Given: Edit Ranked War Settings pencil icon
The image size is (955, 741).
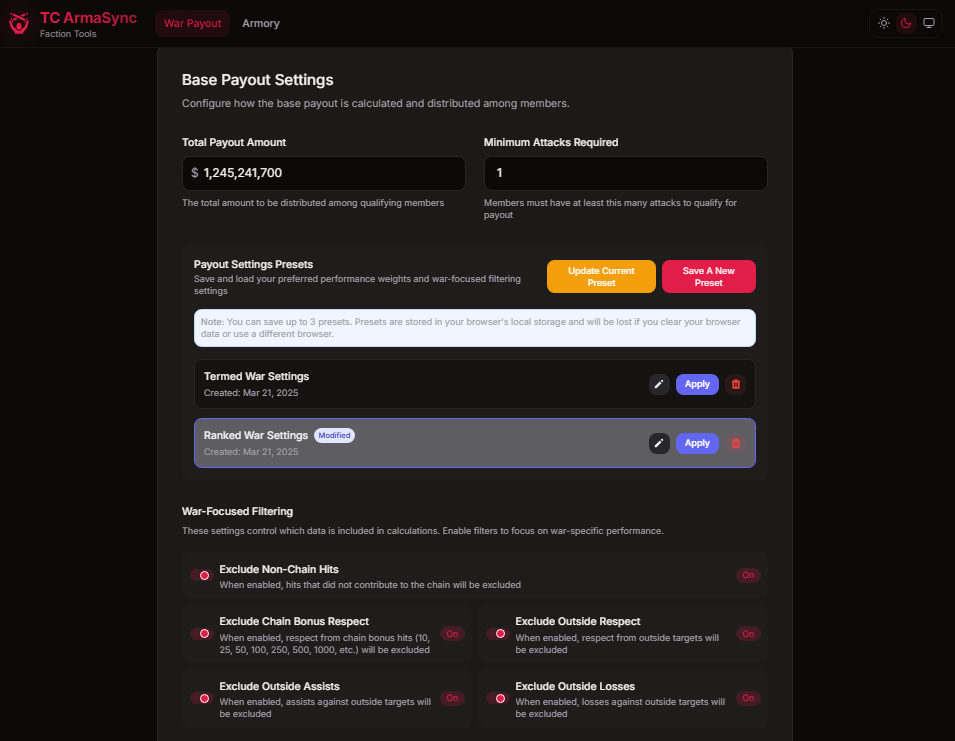Looking at the screenshot, I should (x=659, y=443).
